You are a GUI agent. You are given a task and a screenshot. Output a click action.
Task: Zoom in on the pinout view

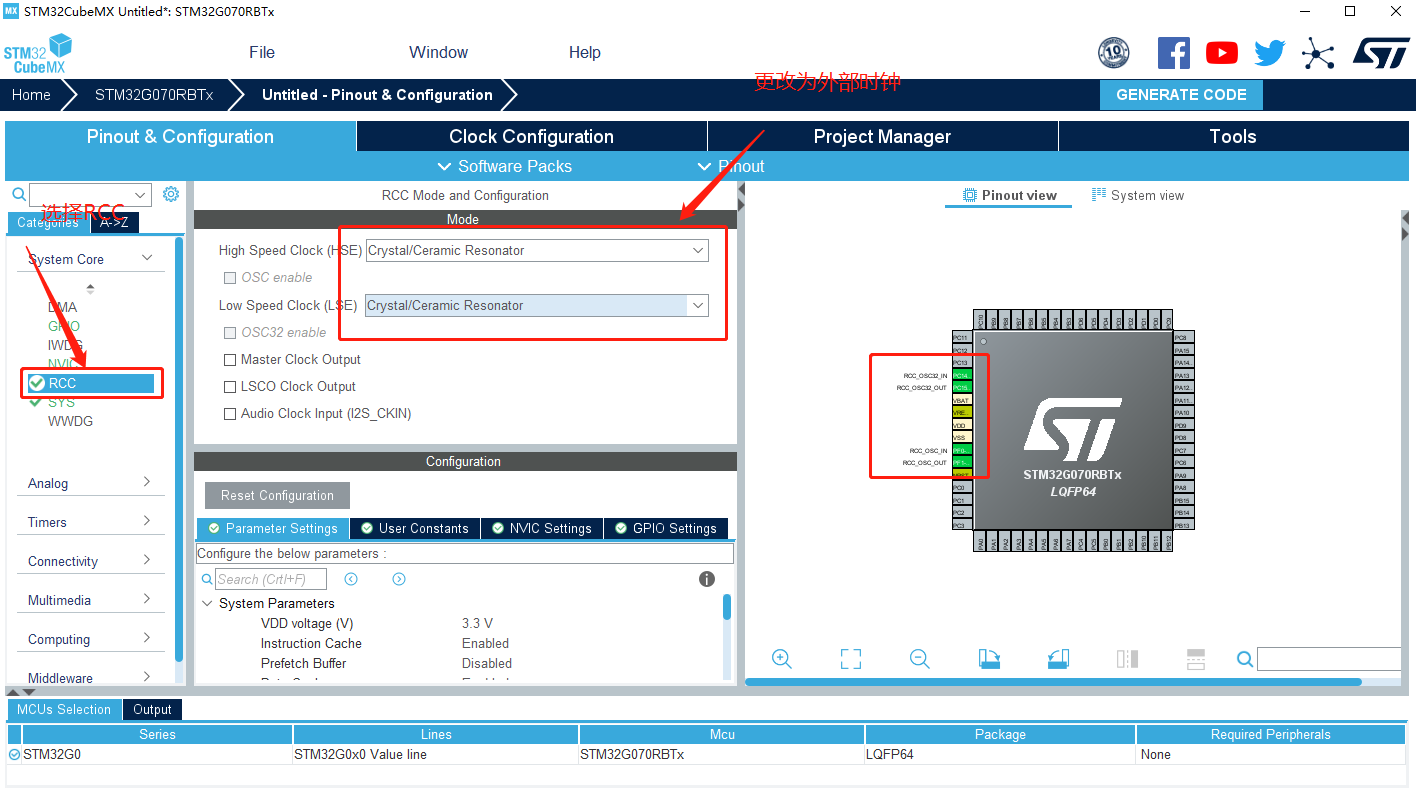click(x=782, y=659)
